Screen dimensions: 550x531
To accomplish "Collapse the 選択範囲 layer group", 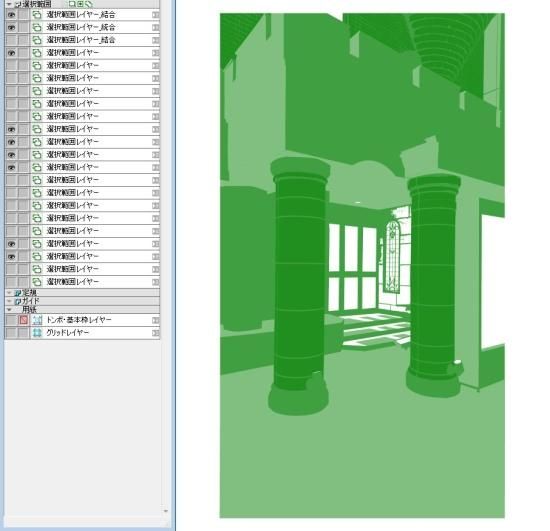I will click(9, 4).
